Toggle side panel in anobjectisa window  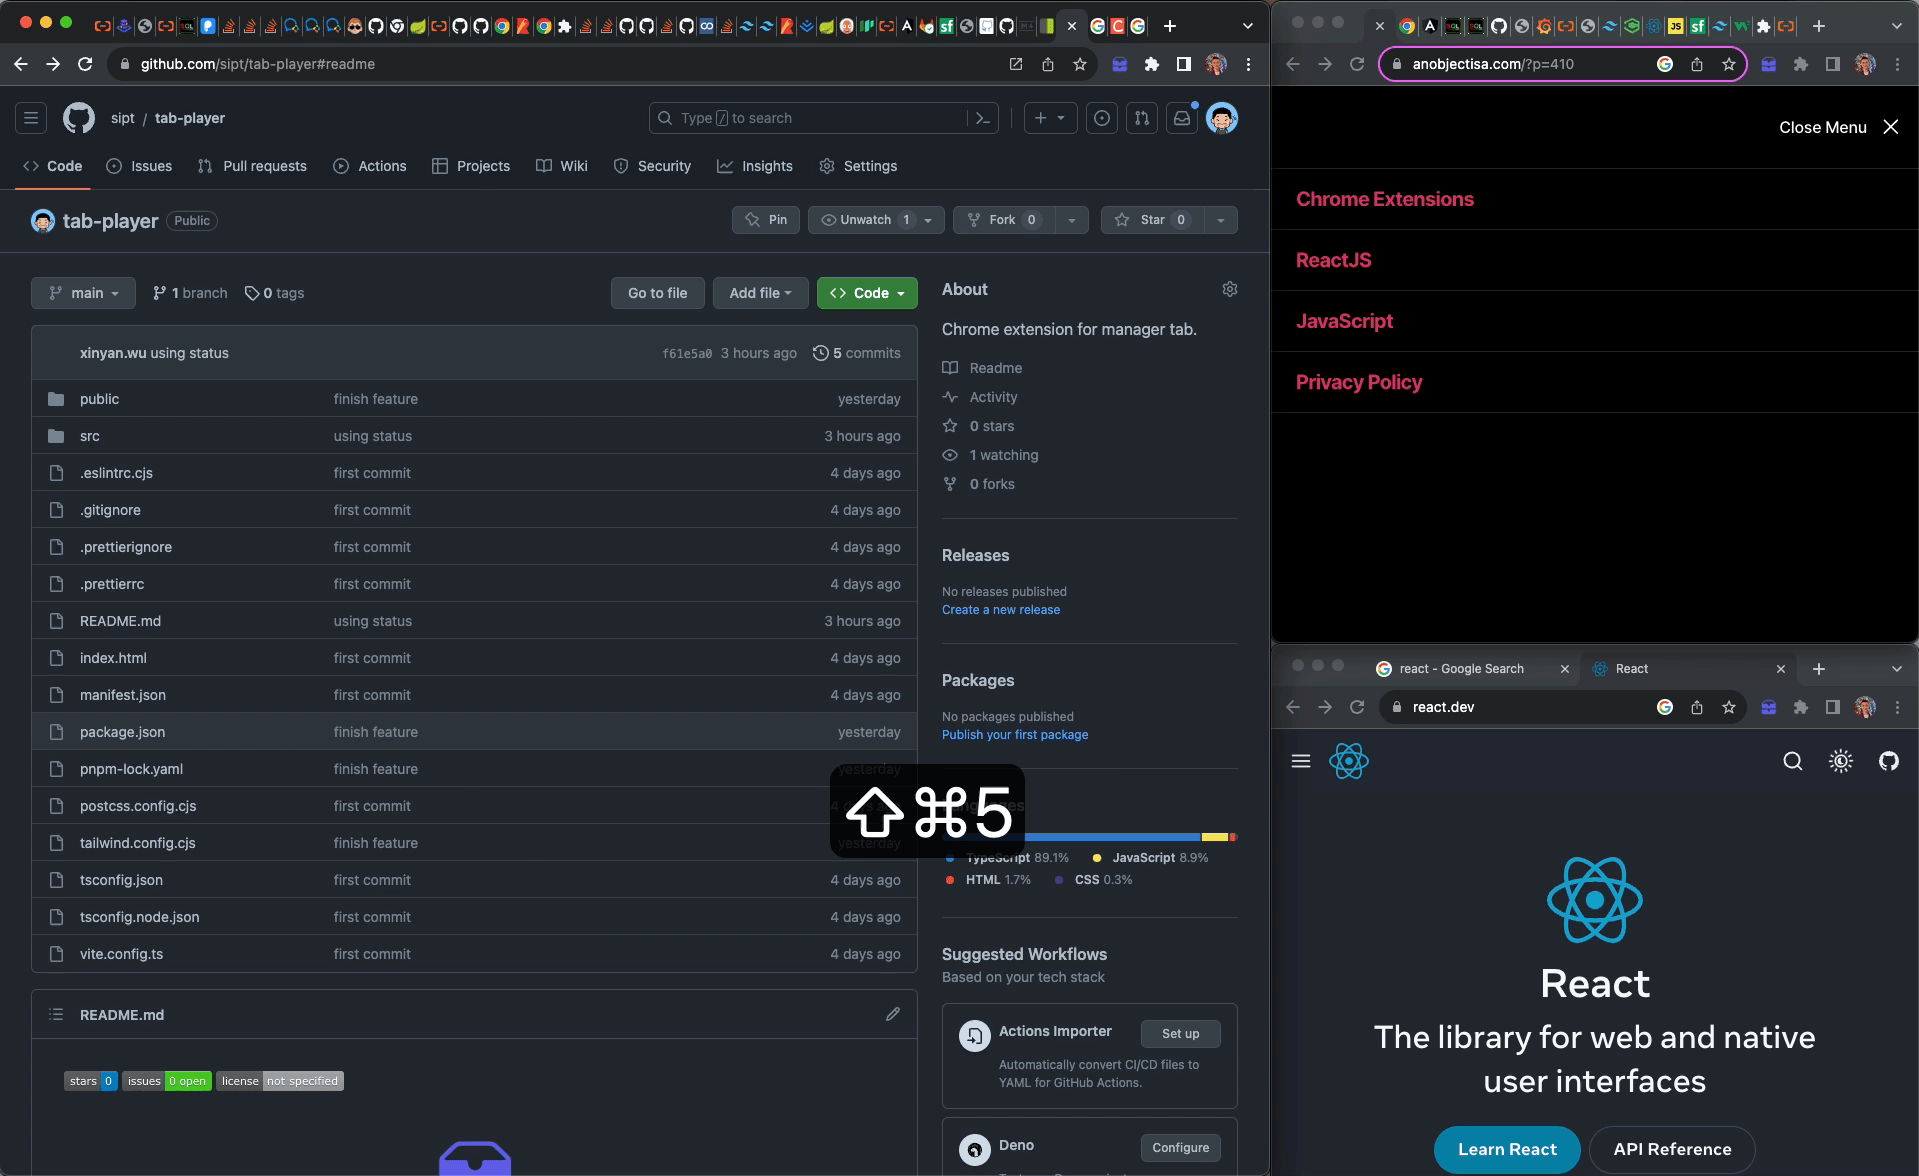1833,64
